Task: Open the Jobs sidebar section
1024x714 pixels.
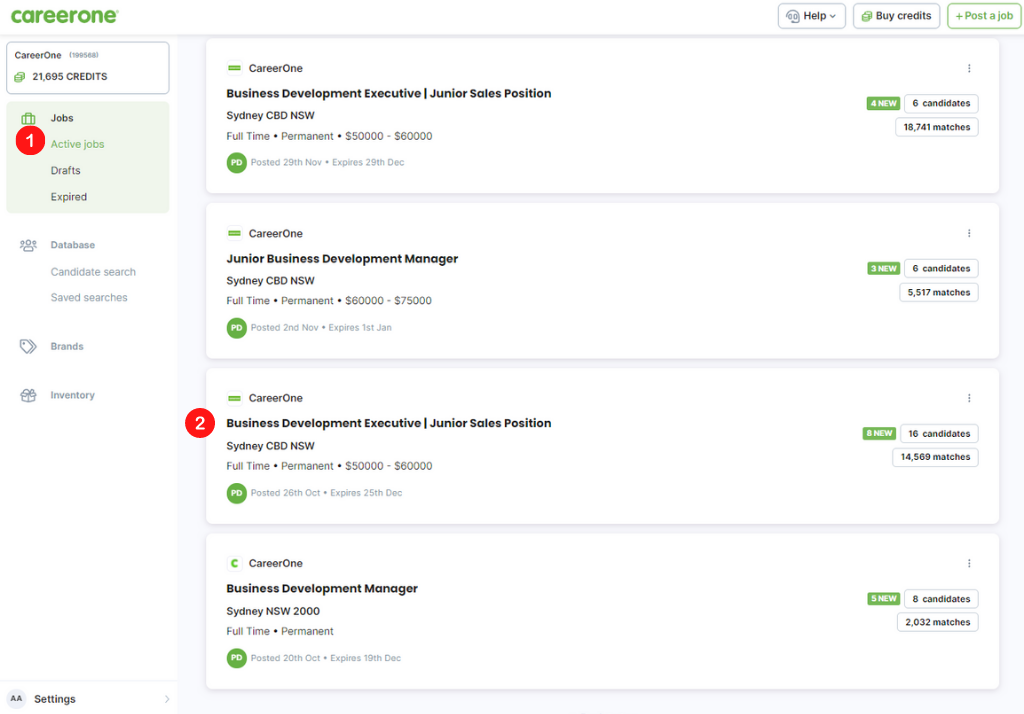Action: [x=62, y=118]
